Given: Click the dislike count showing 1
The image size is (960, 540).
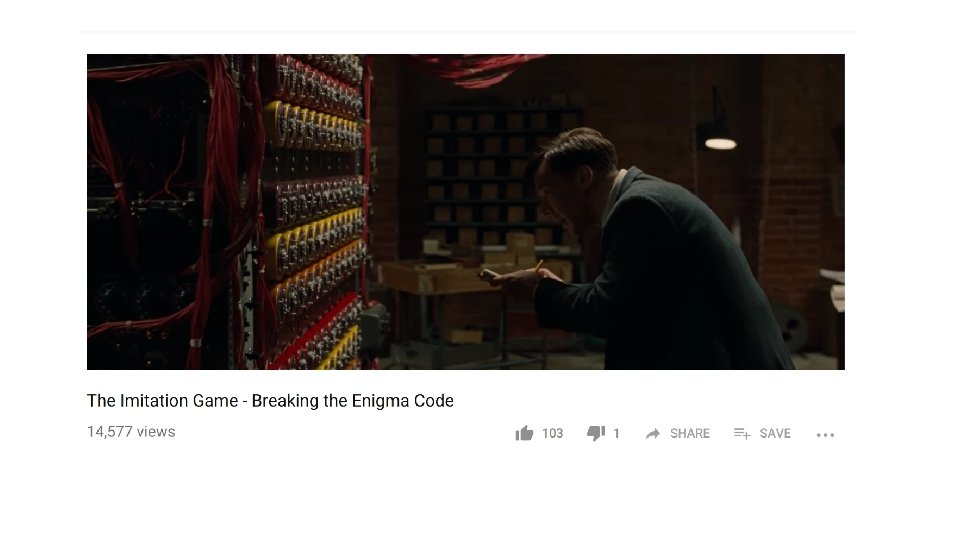Looking at the screenshot, I should 617,433.
